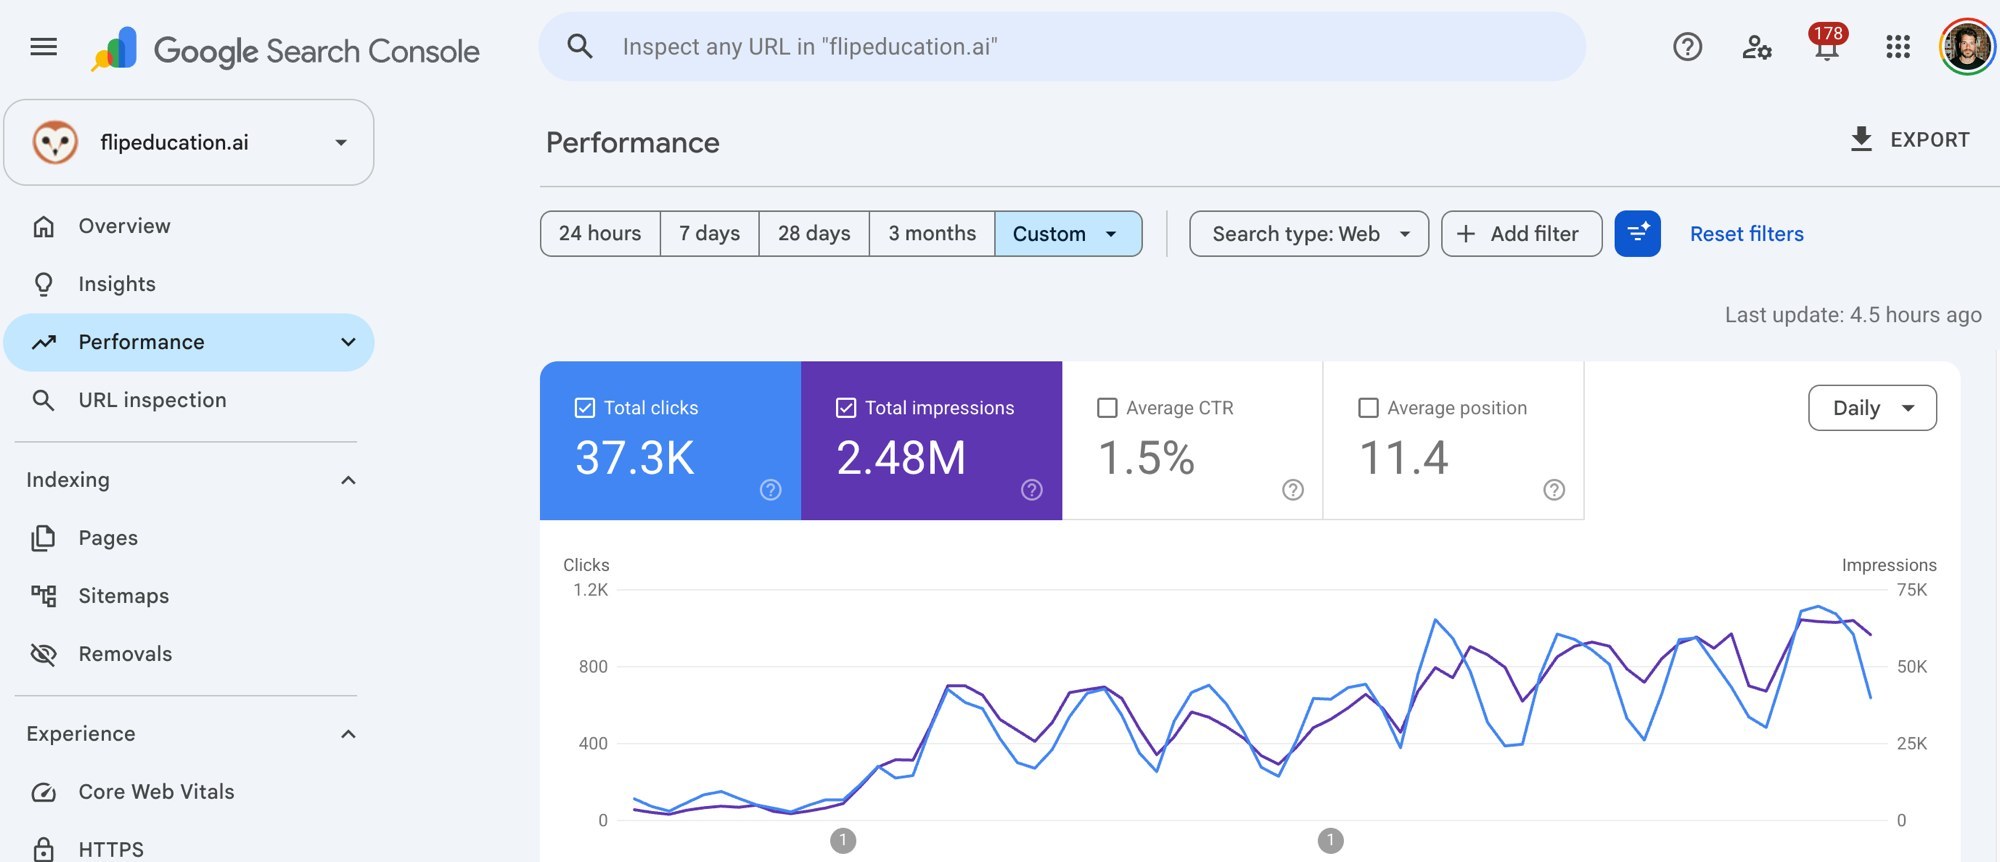The width and height of the screenshot is (2000, 862).
Task: Collapse the Experience section
Action: (348, 734)
